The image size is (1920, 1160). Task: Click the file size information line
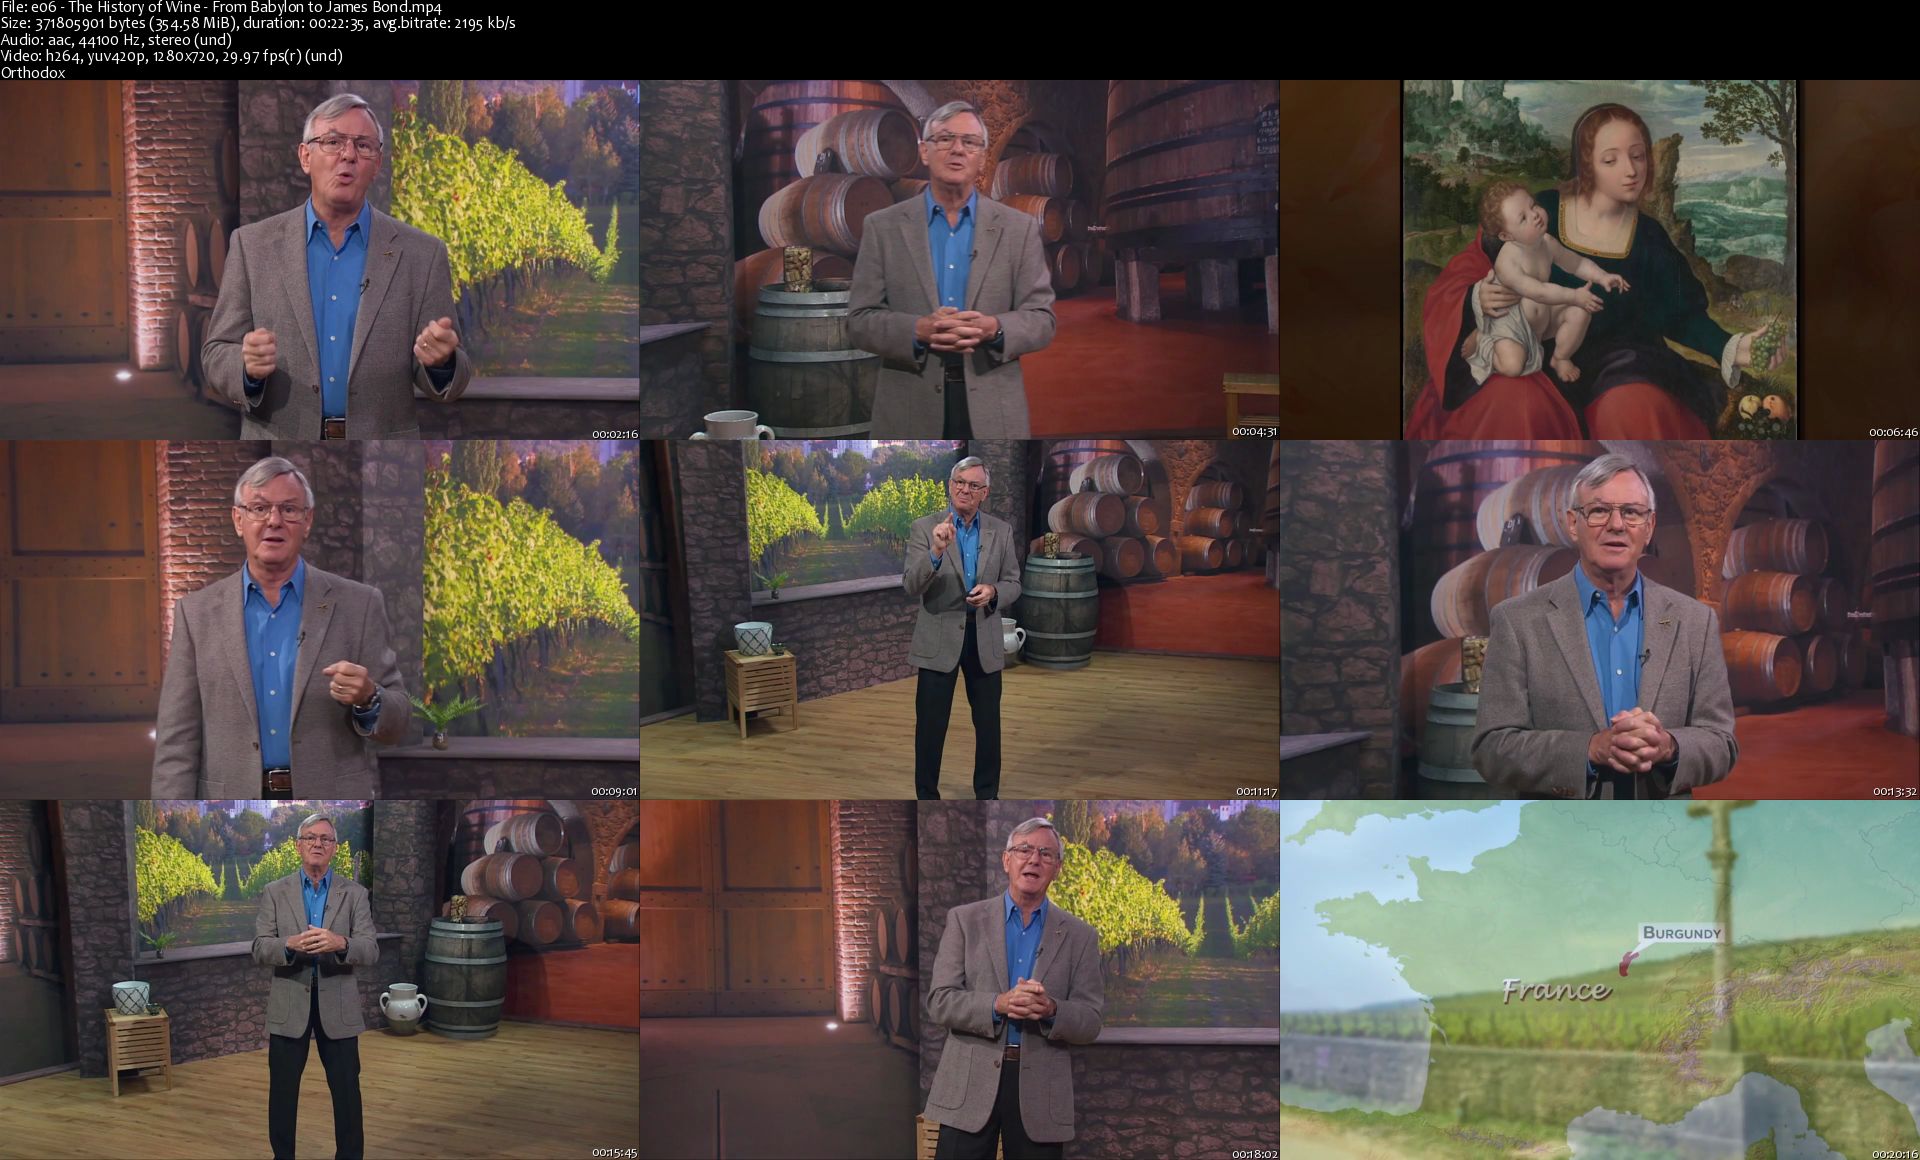pos(258,23)
